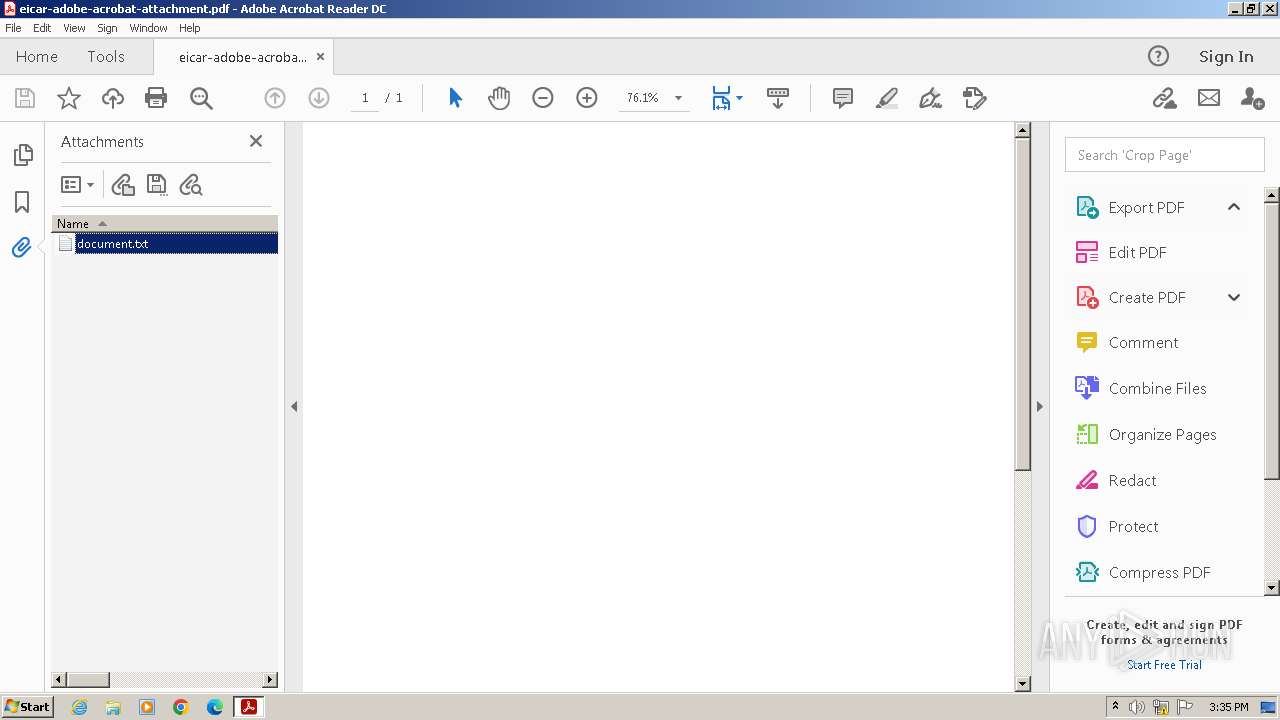This screenshot has height=720, width=1280.
Task: Close the Attachments panel
Action: pos(256,141)
